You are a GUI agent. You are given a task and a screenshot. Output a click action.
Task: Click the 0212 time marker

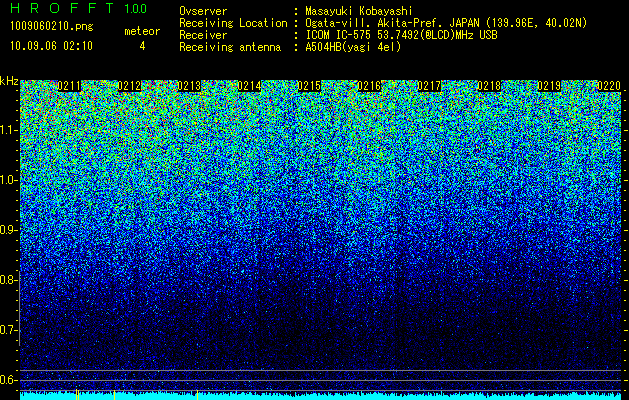point(129,86)
